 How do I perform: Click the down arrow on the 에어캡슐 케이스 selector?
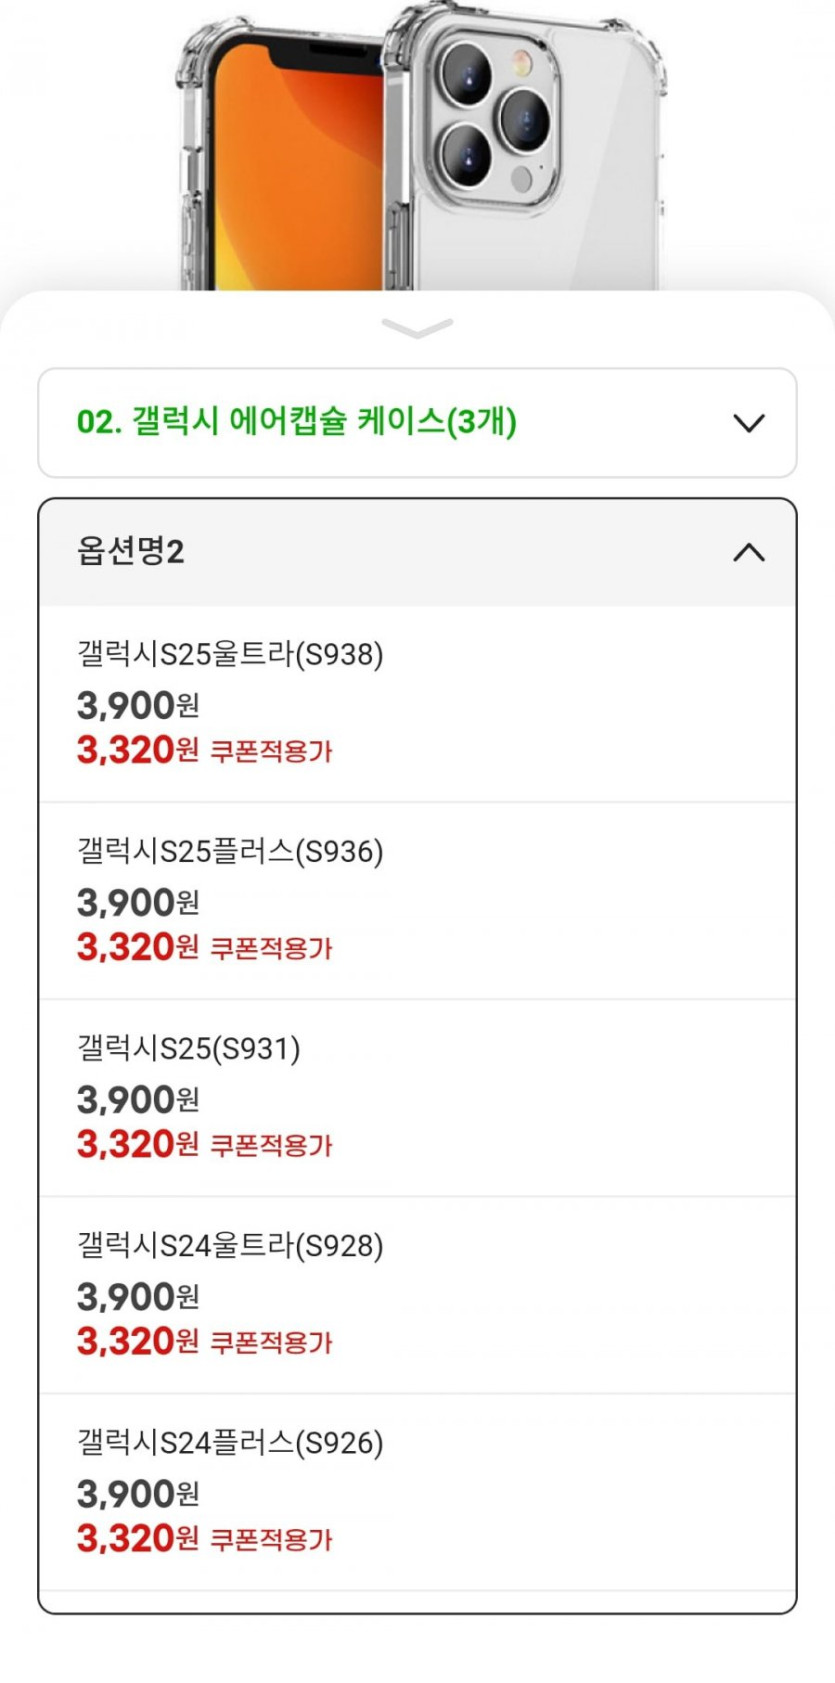click(748, 423)
